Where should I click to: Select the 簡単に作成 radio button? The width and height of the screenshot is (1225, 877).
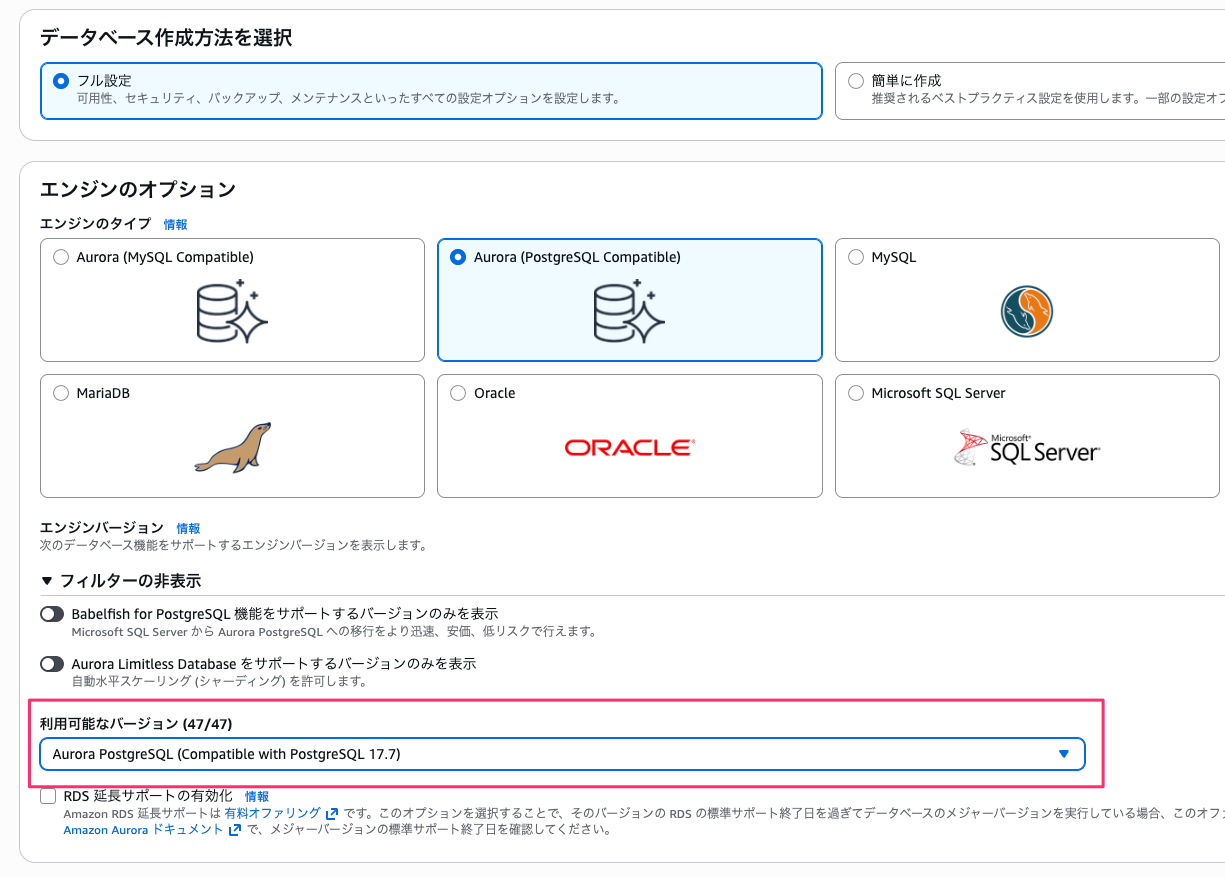point(856,80)
